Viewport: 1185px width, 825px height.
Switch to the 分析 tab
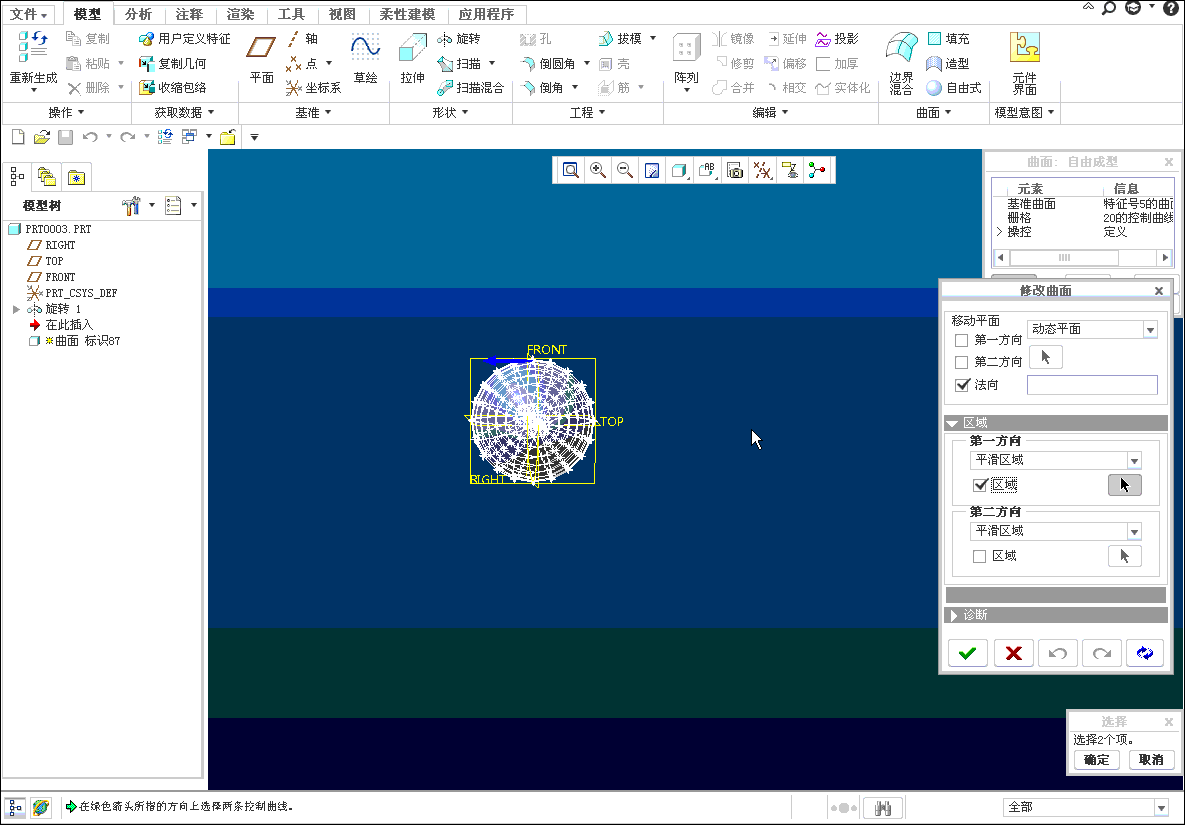[138, 14]
